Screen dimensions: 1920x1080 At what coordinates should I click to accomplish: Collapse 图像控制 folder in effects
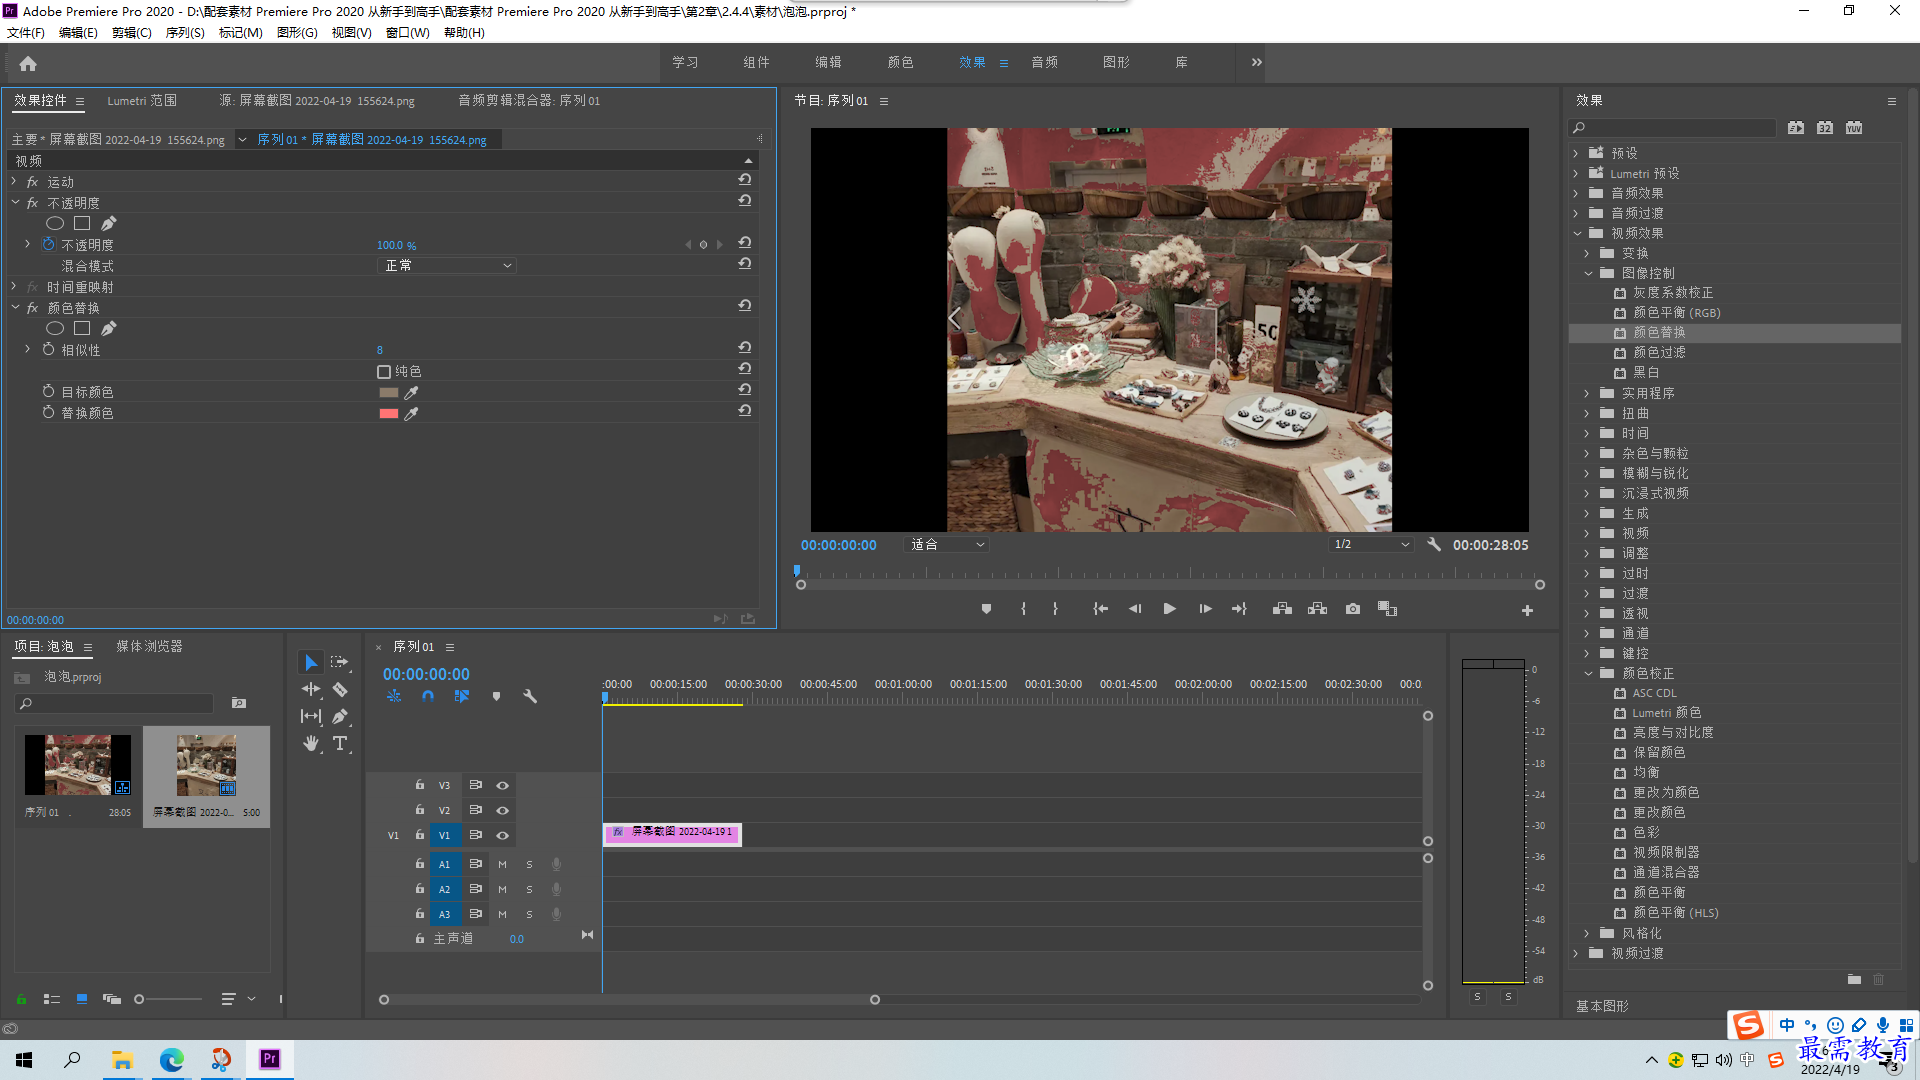(x=1588, y=273)
